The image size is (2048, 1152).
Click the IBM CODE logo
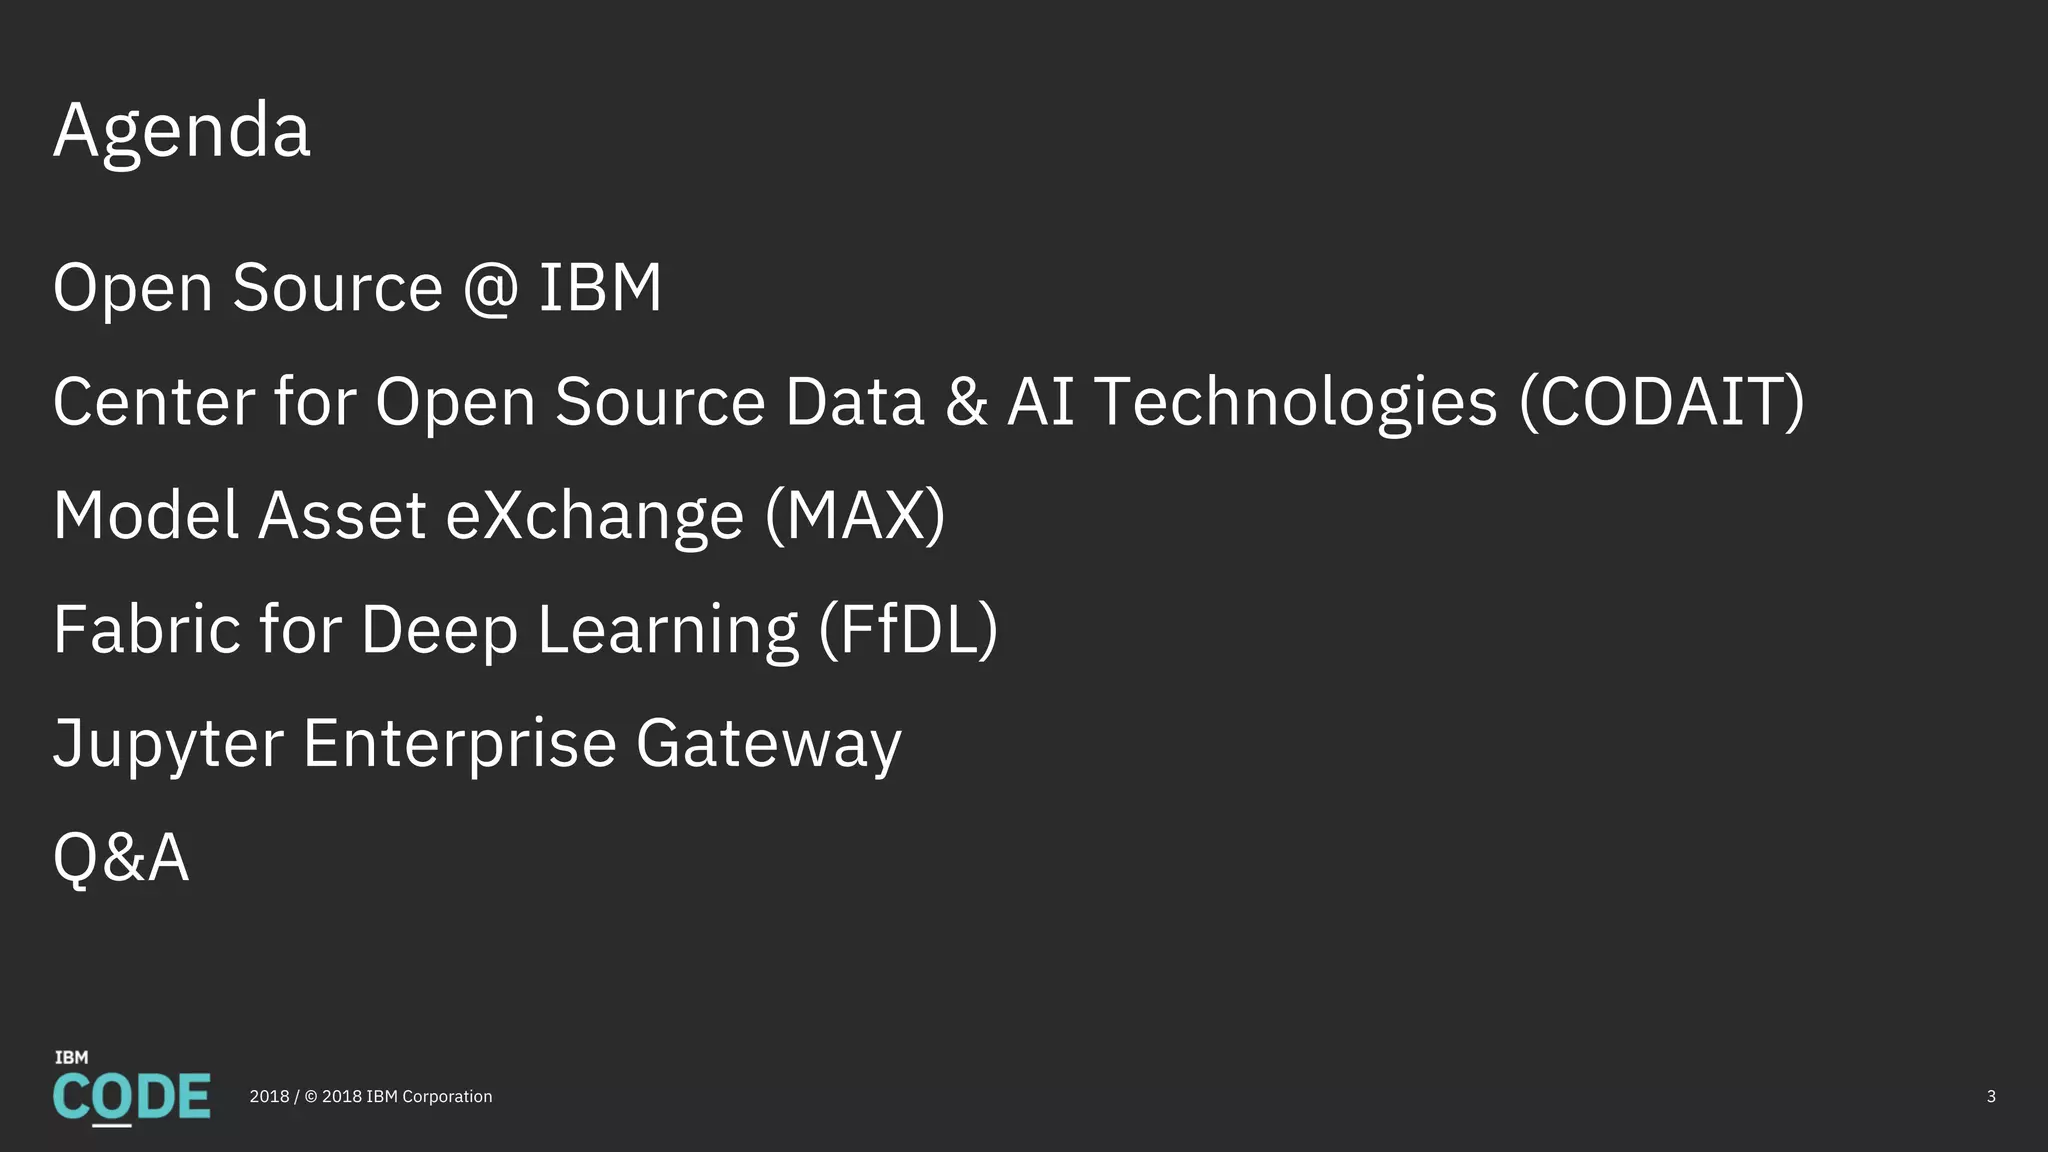(x=131, y=1096)
